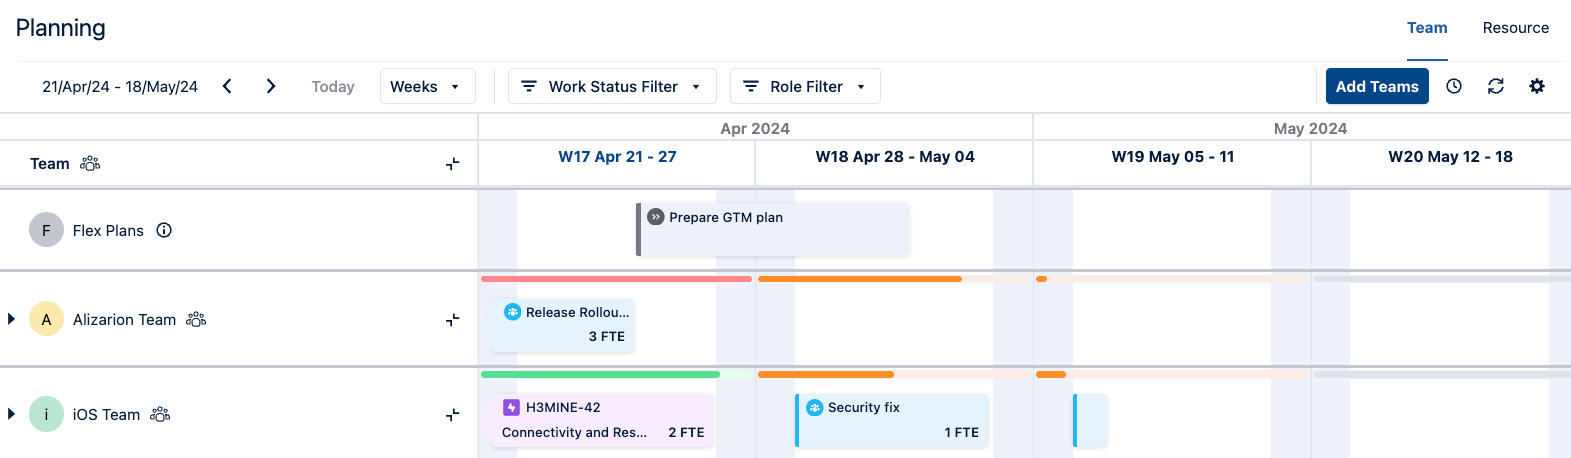Open the Role Filter dropdown
1571x458 pixels.
click(805, 86)
